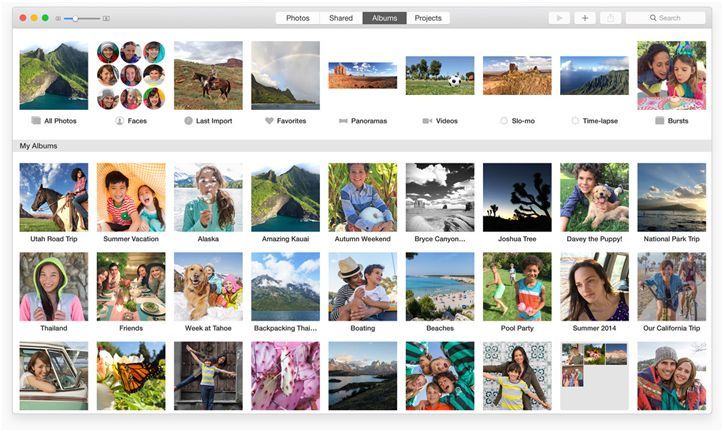Open the Amazing Kauai album
Screen dimensions: 724x432
point(285,197)
